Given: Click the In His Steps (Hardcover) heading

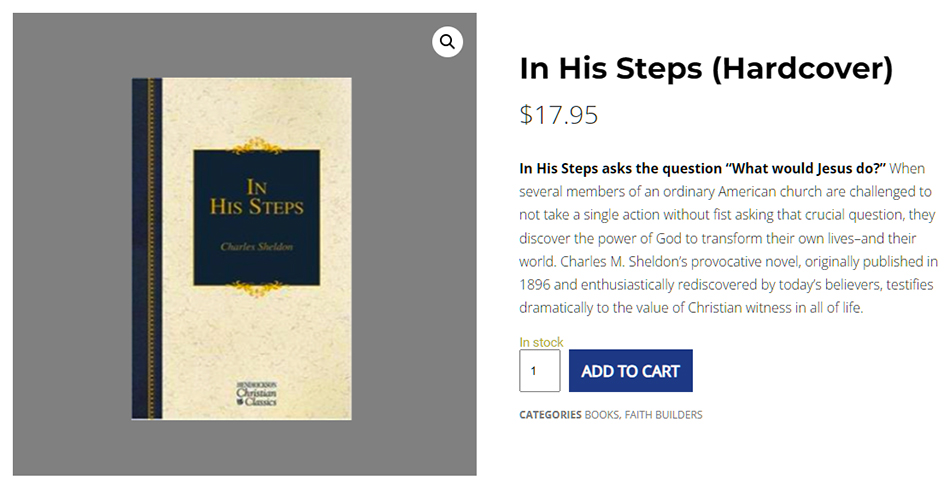Looking at the screenshot, I should click(x=706, y=69).
